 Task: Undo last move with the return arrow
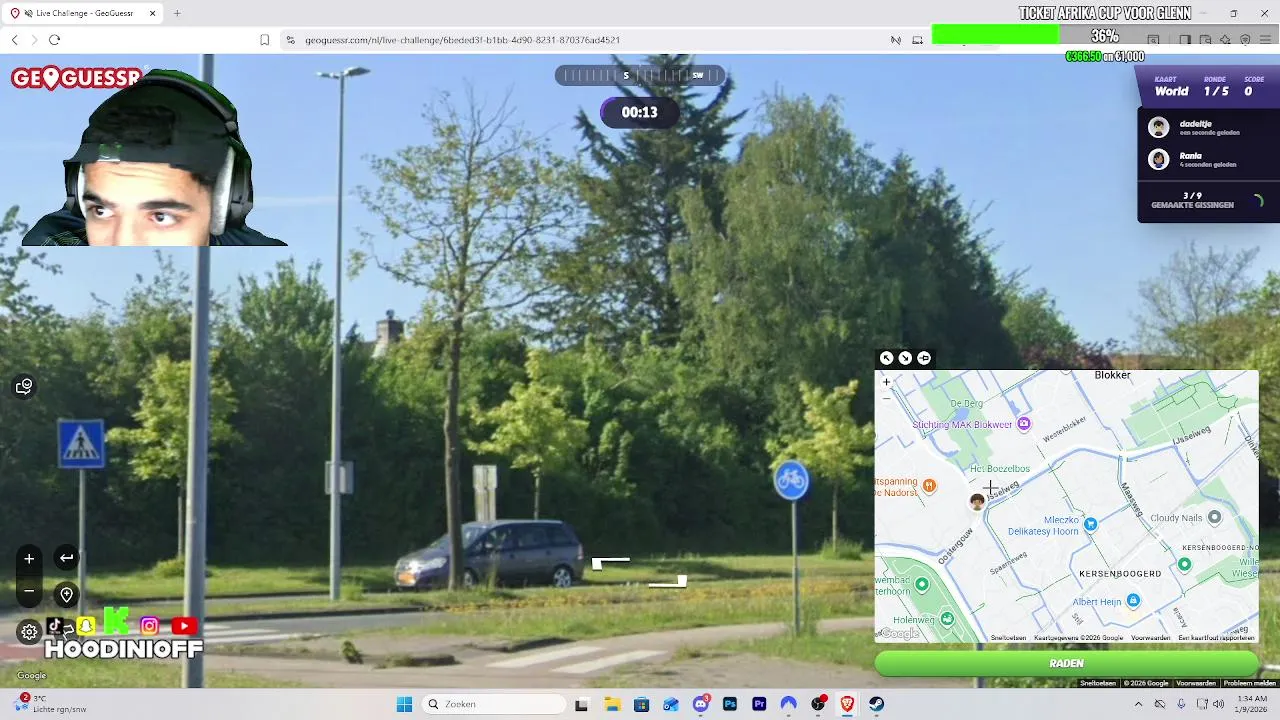point(66,558)
